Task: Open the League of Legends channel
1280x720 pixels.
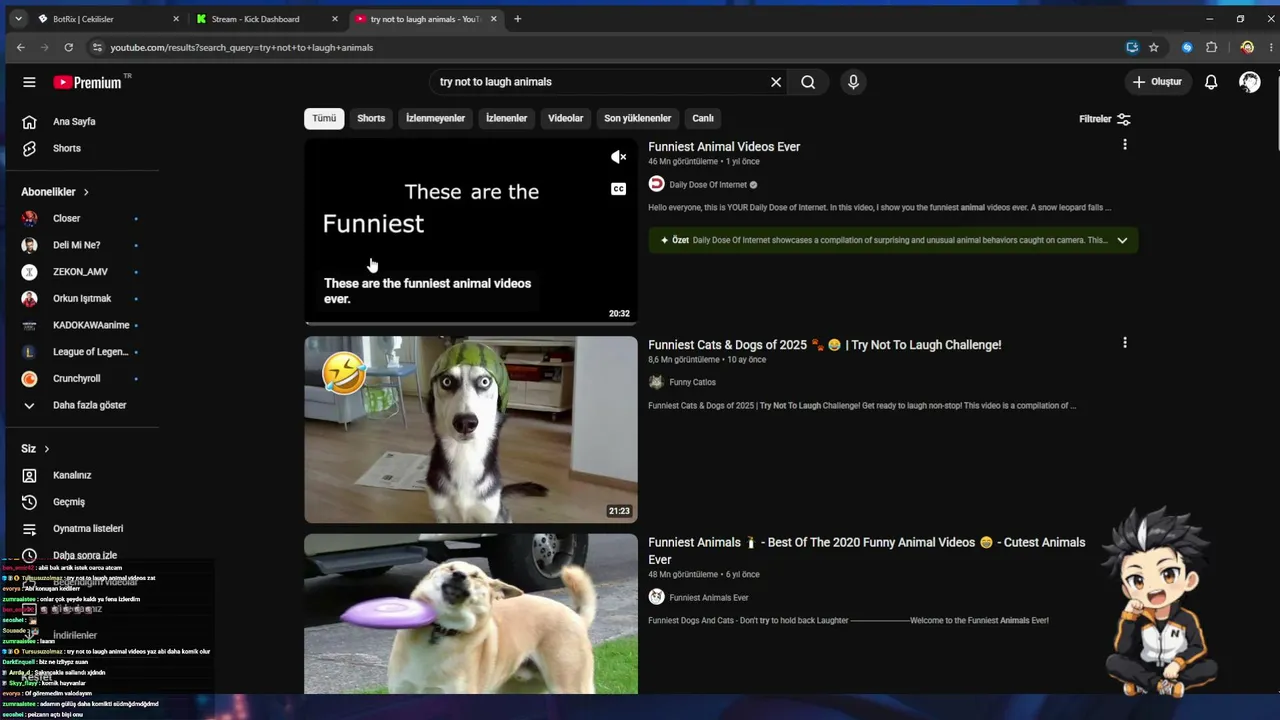Action: (90, 352)
